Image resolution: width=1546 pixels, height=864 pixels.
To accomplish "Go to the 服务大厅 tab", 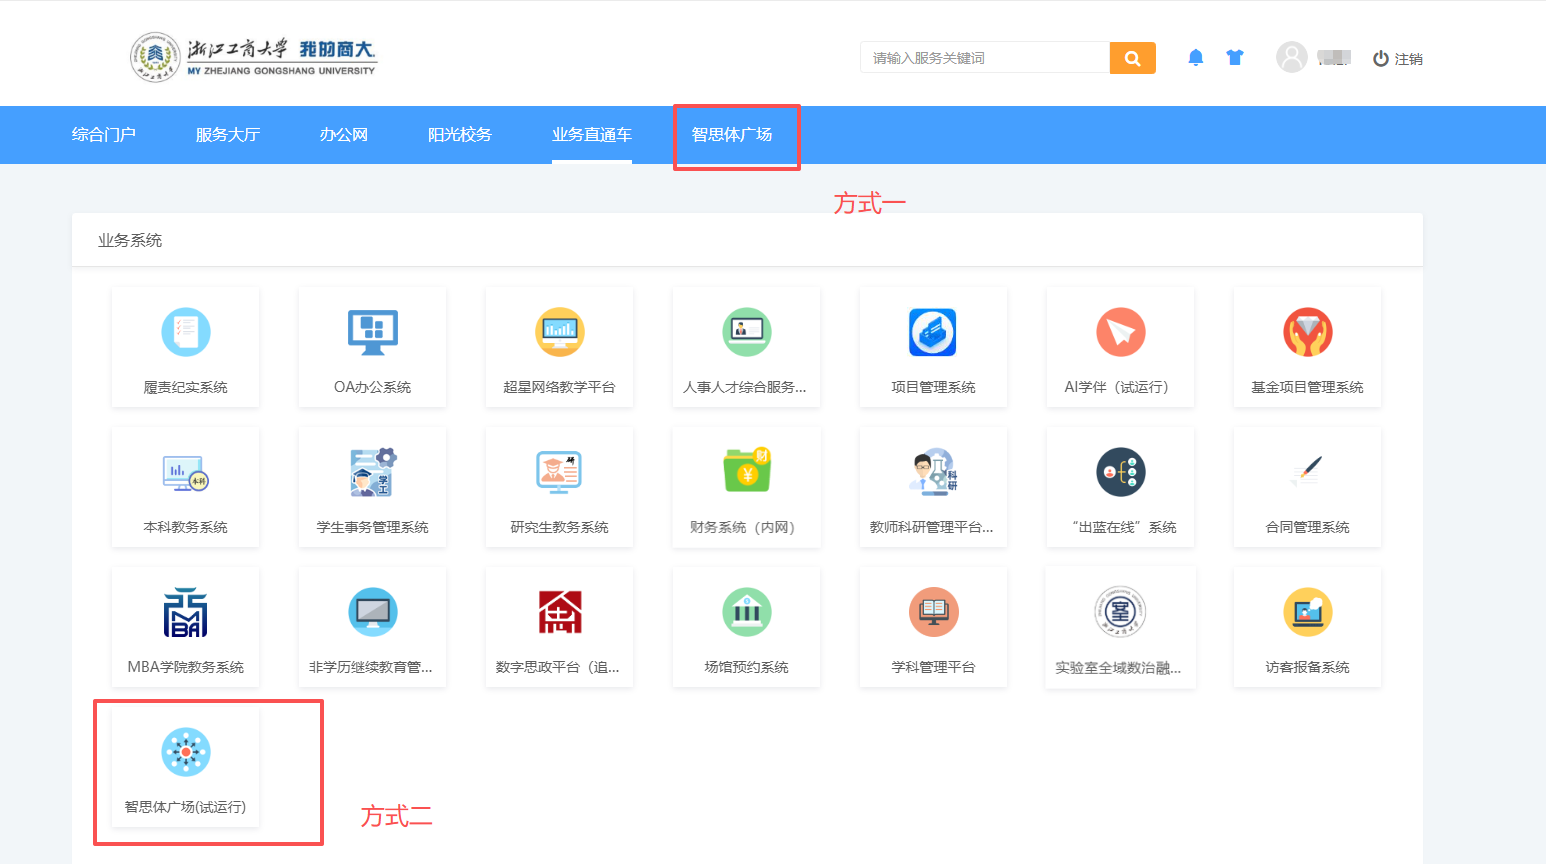I will point(228,135).
